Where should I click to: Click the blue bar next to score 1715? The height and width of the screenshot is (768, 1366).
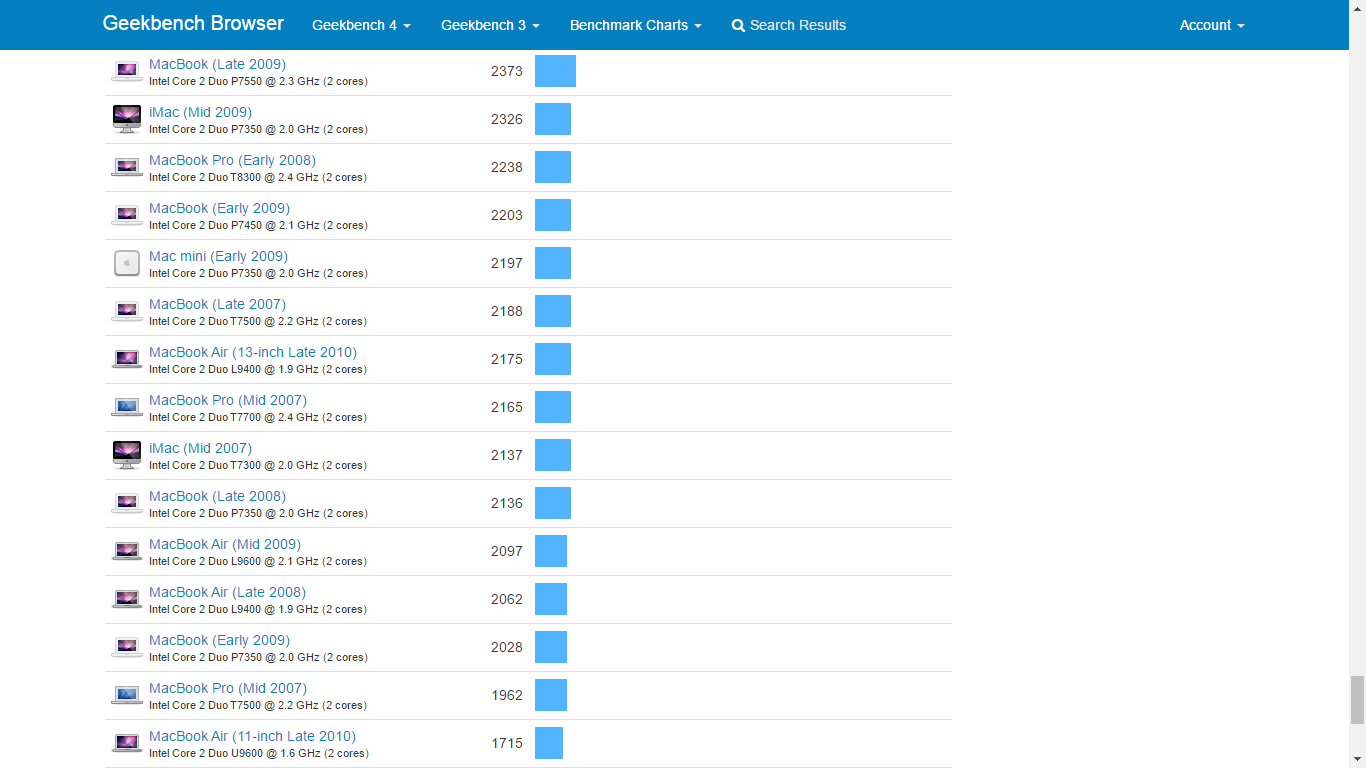click(x=549, y=743)
